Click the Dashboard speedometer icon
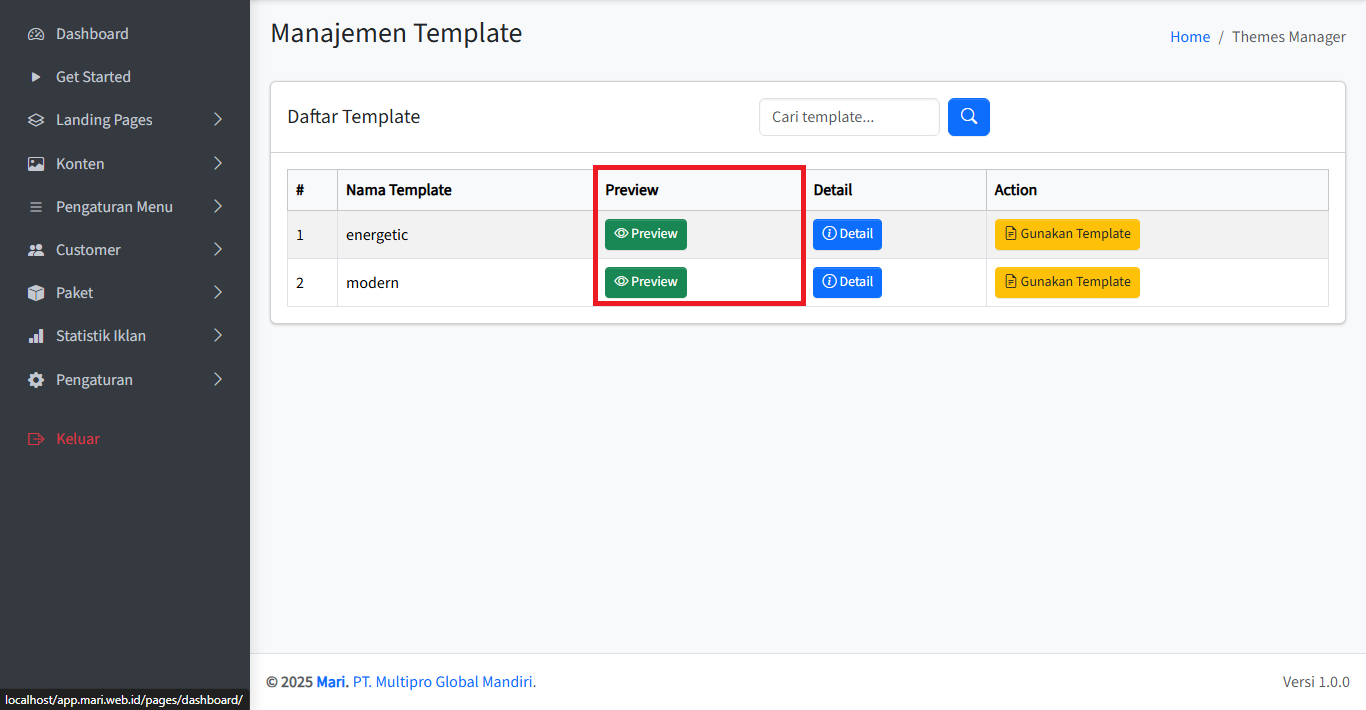Image resolution: width=1366 pixels, height=710 pixels. click(36, 34)
